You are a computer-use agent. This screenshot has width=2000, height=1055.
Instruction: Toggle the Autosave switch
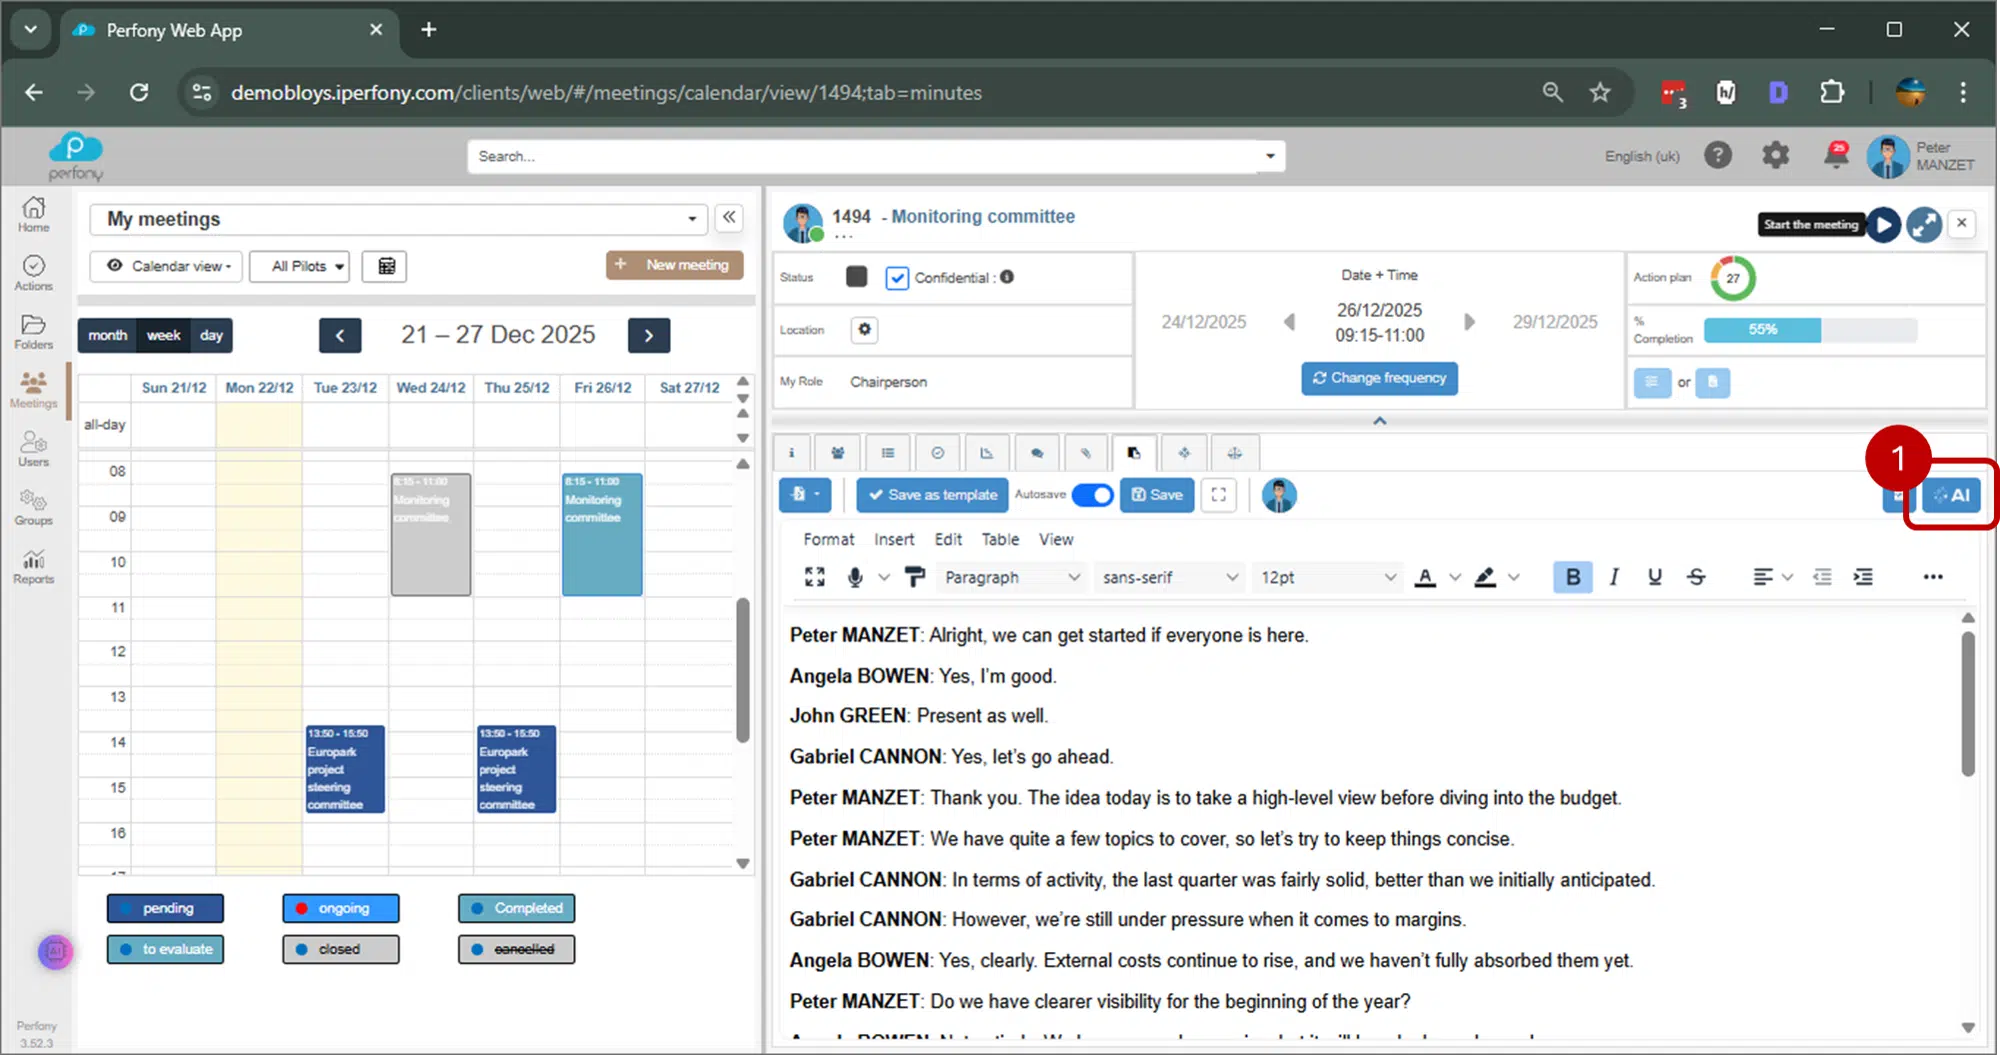(x=1092, y=495)
